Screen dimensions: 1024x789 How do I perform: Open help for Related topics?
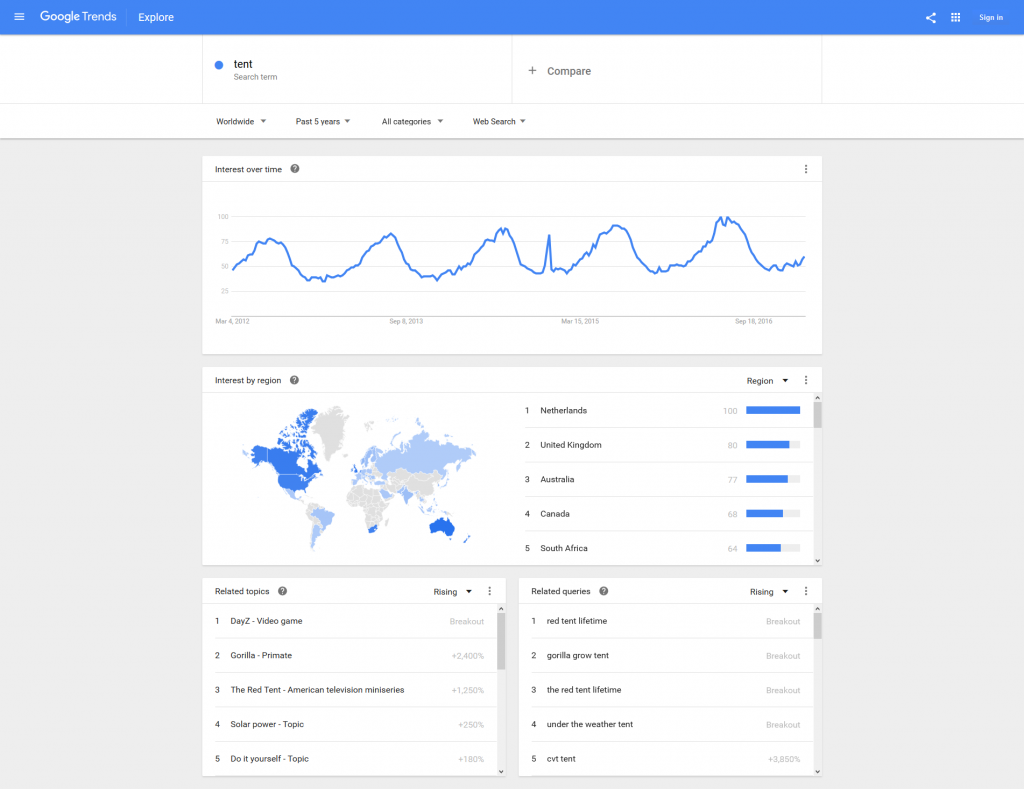pyautogui.click(x=282, y=591)
